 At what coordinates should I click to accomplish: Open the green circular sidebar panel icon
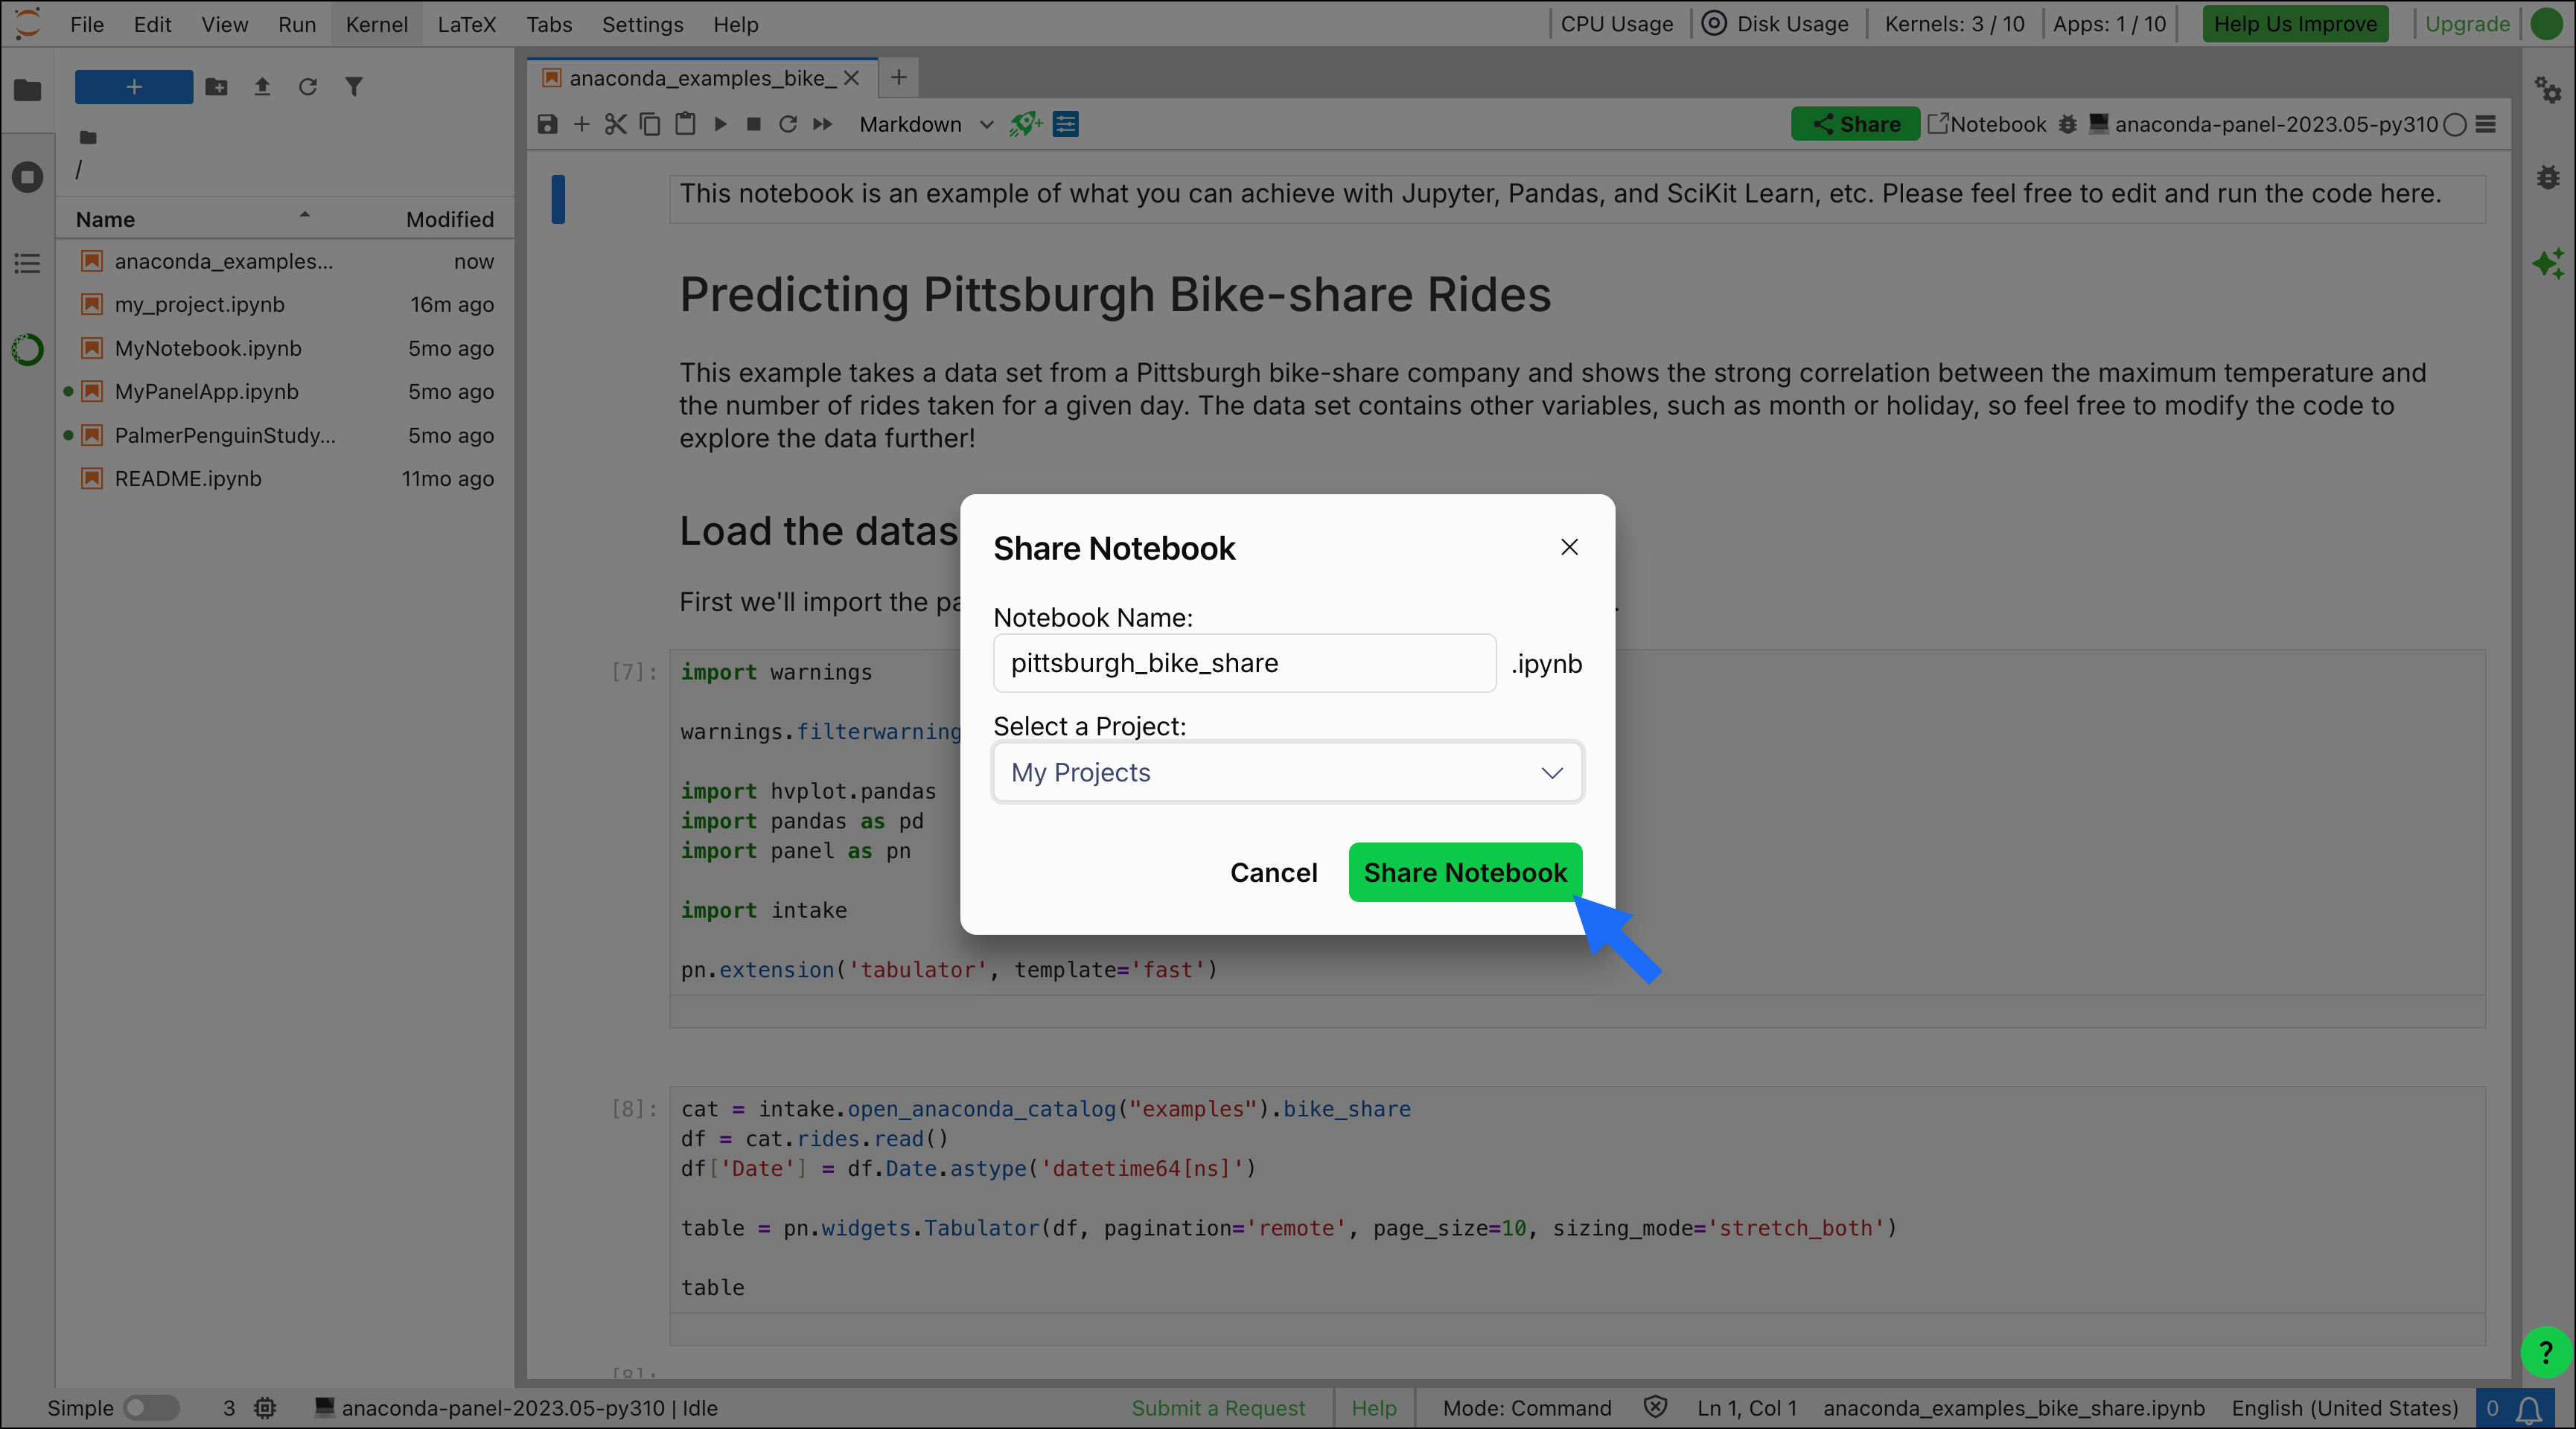tap(28, 350)
